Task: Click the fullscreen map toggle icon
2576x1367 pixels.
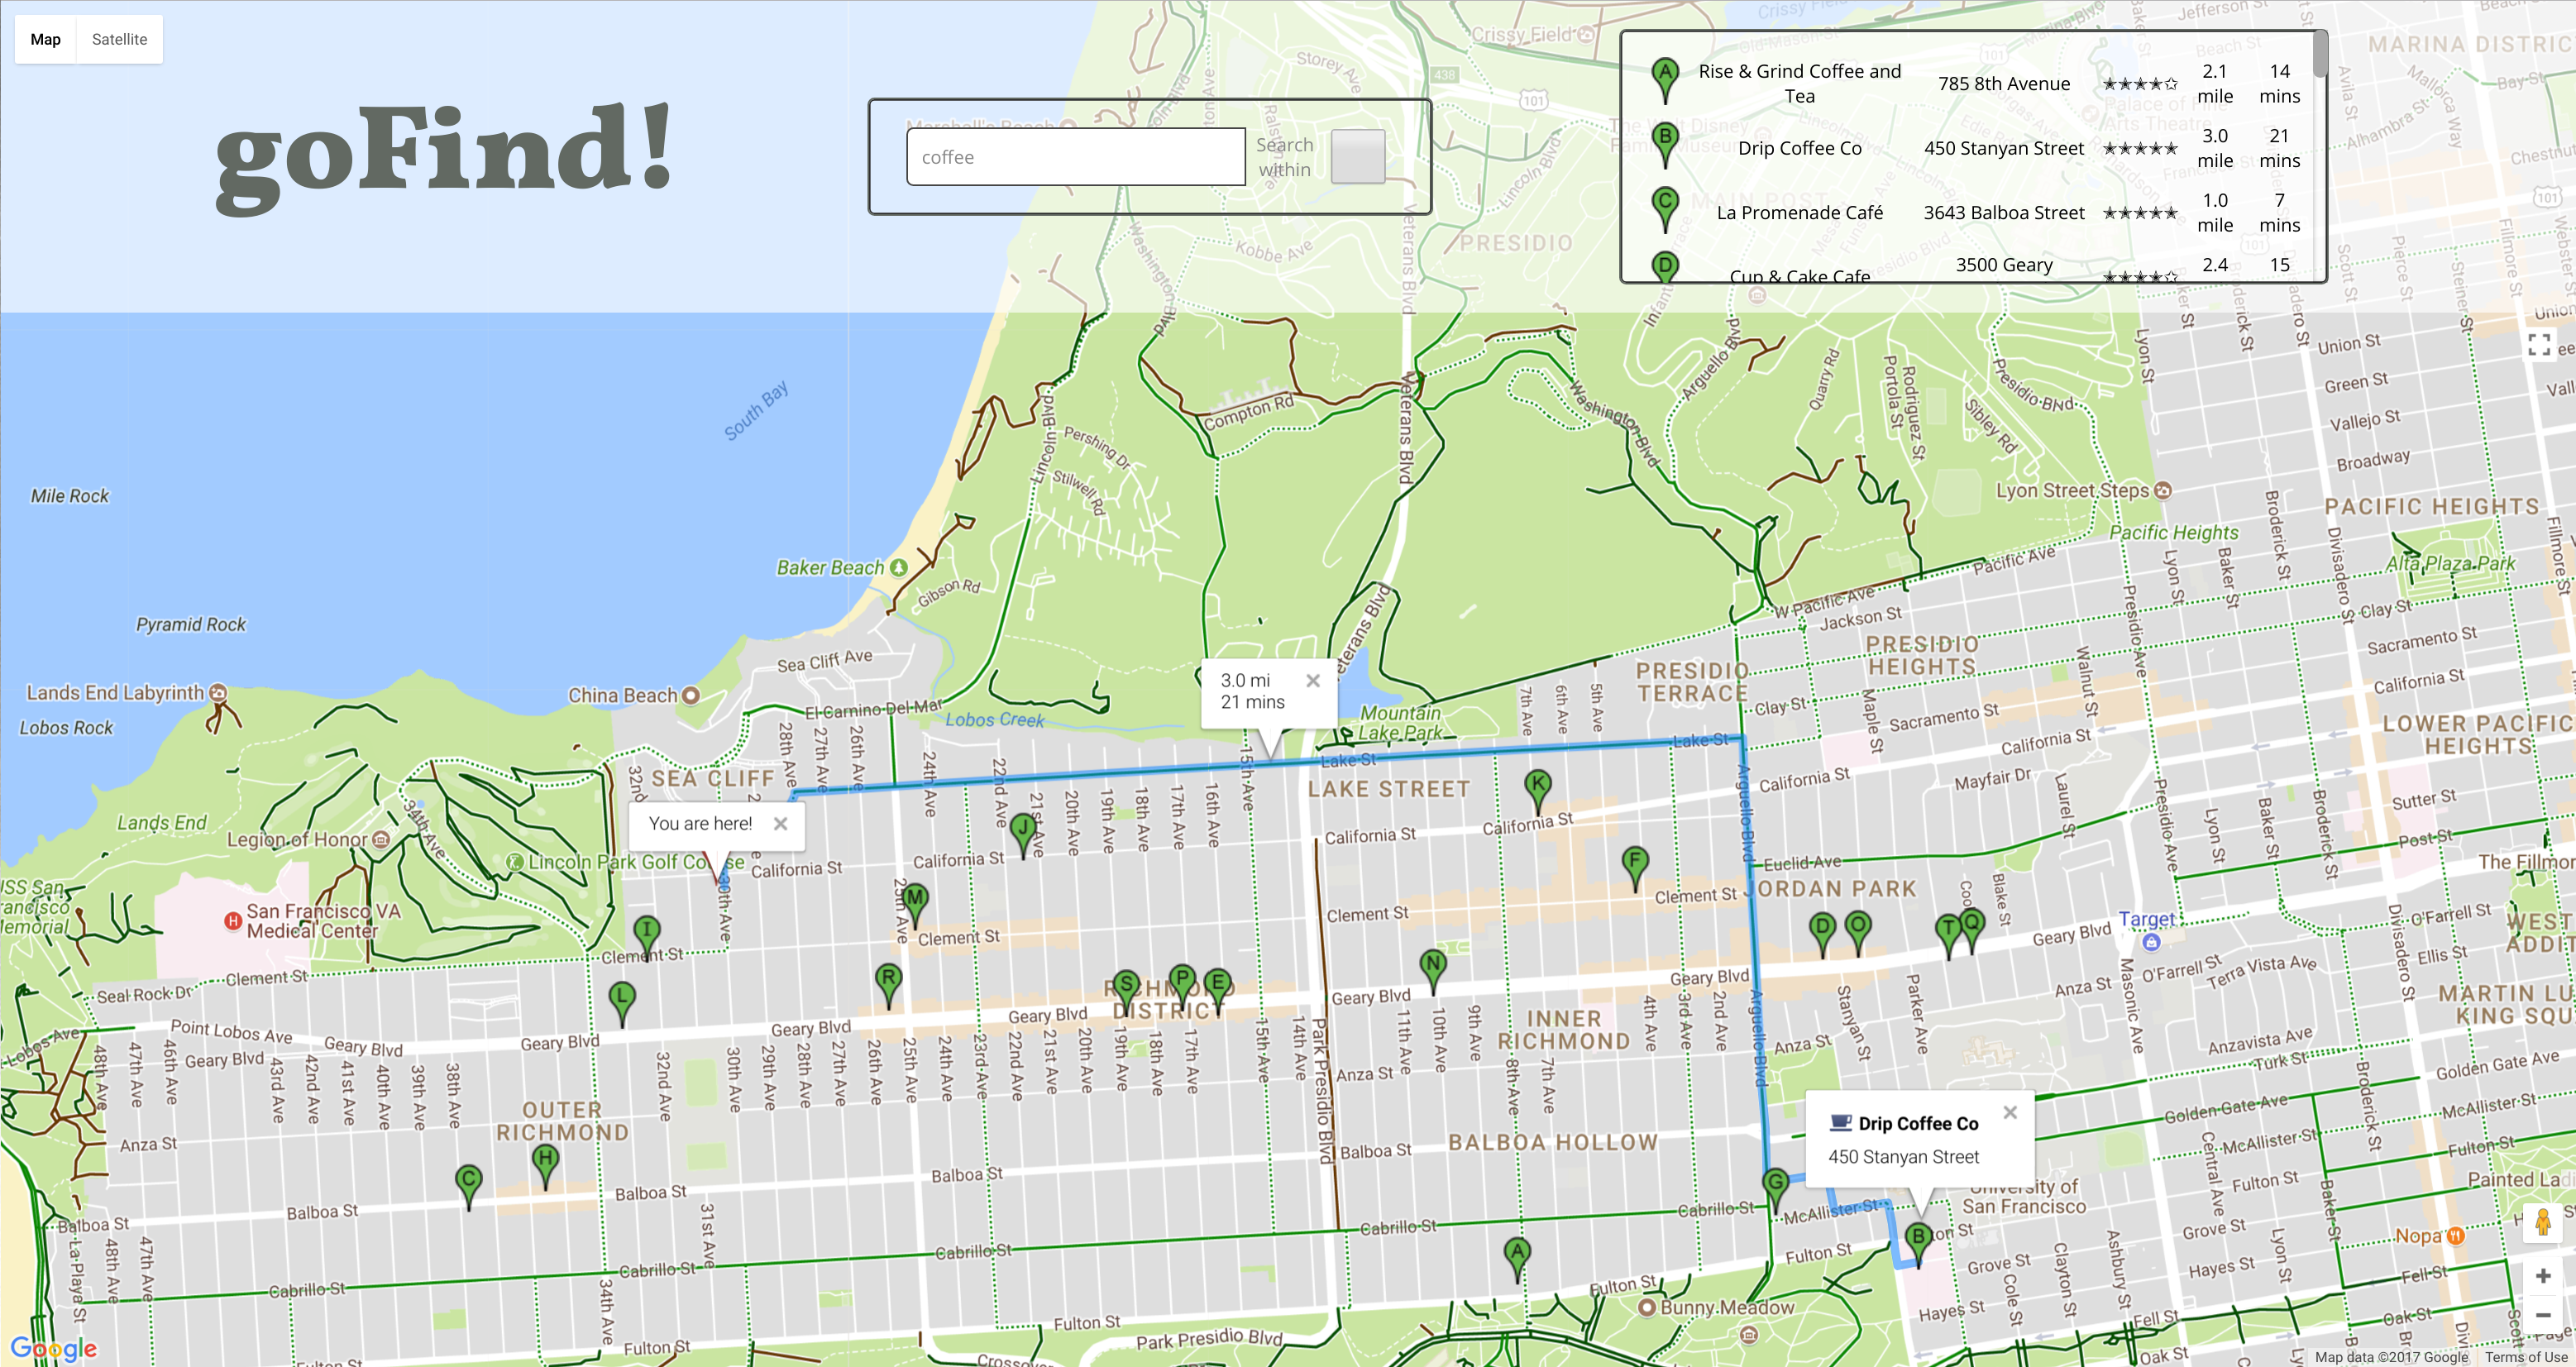Action: [x=2538, y=345]
